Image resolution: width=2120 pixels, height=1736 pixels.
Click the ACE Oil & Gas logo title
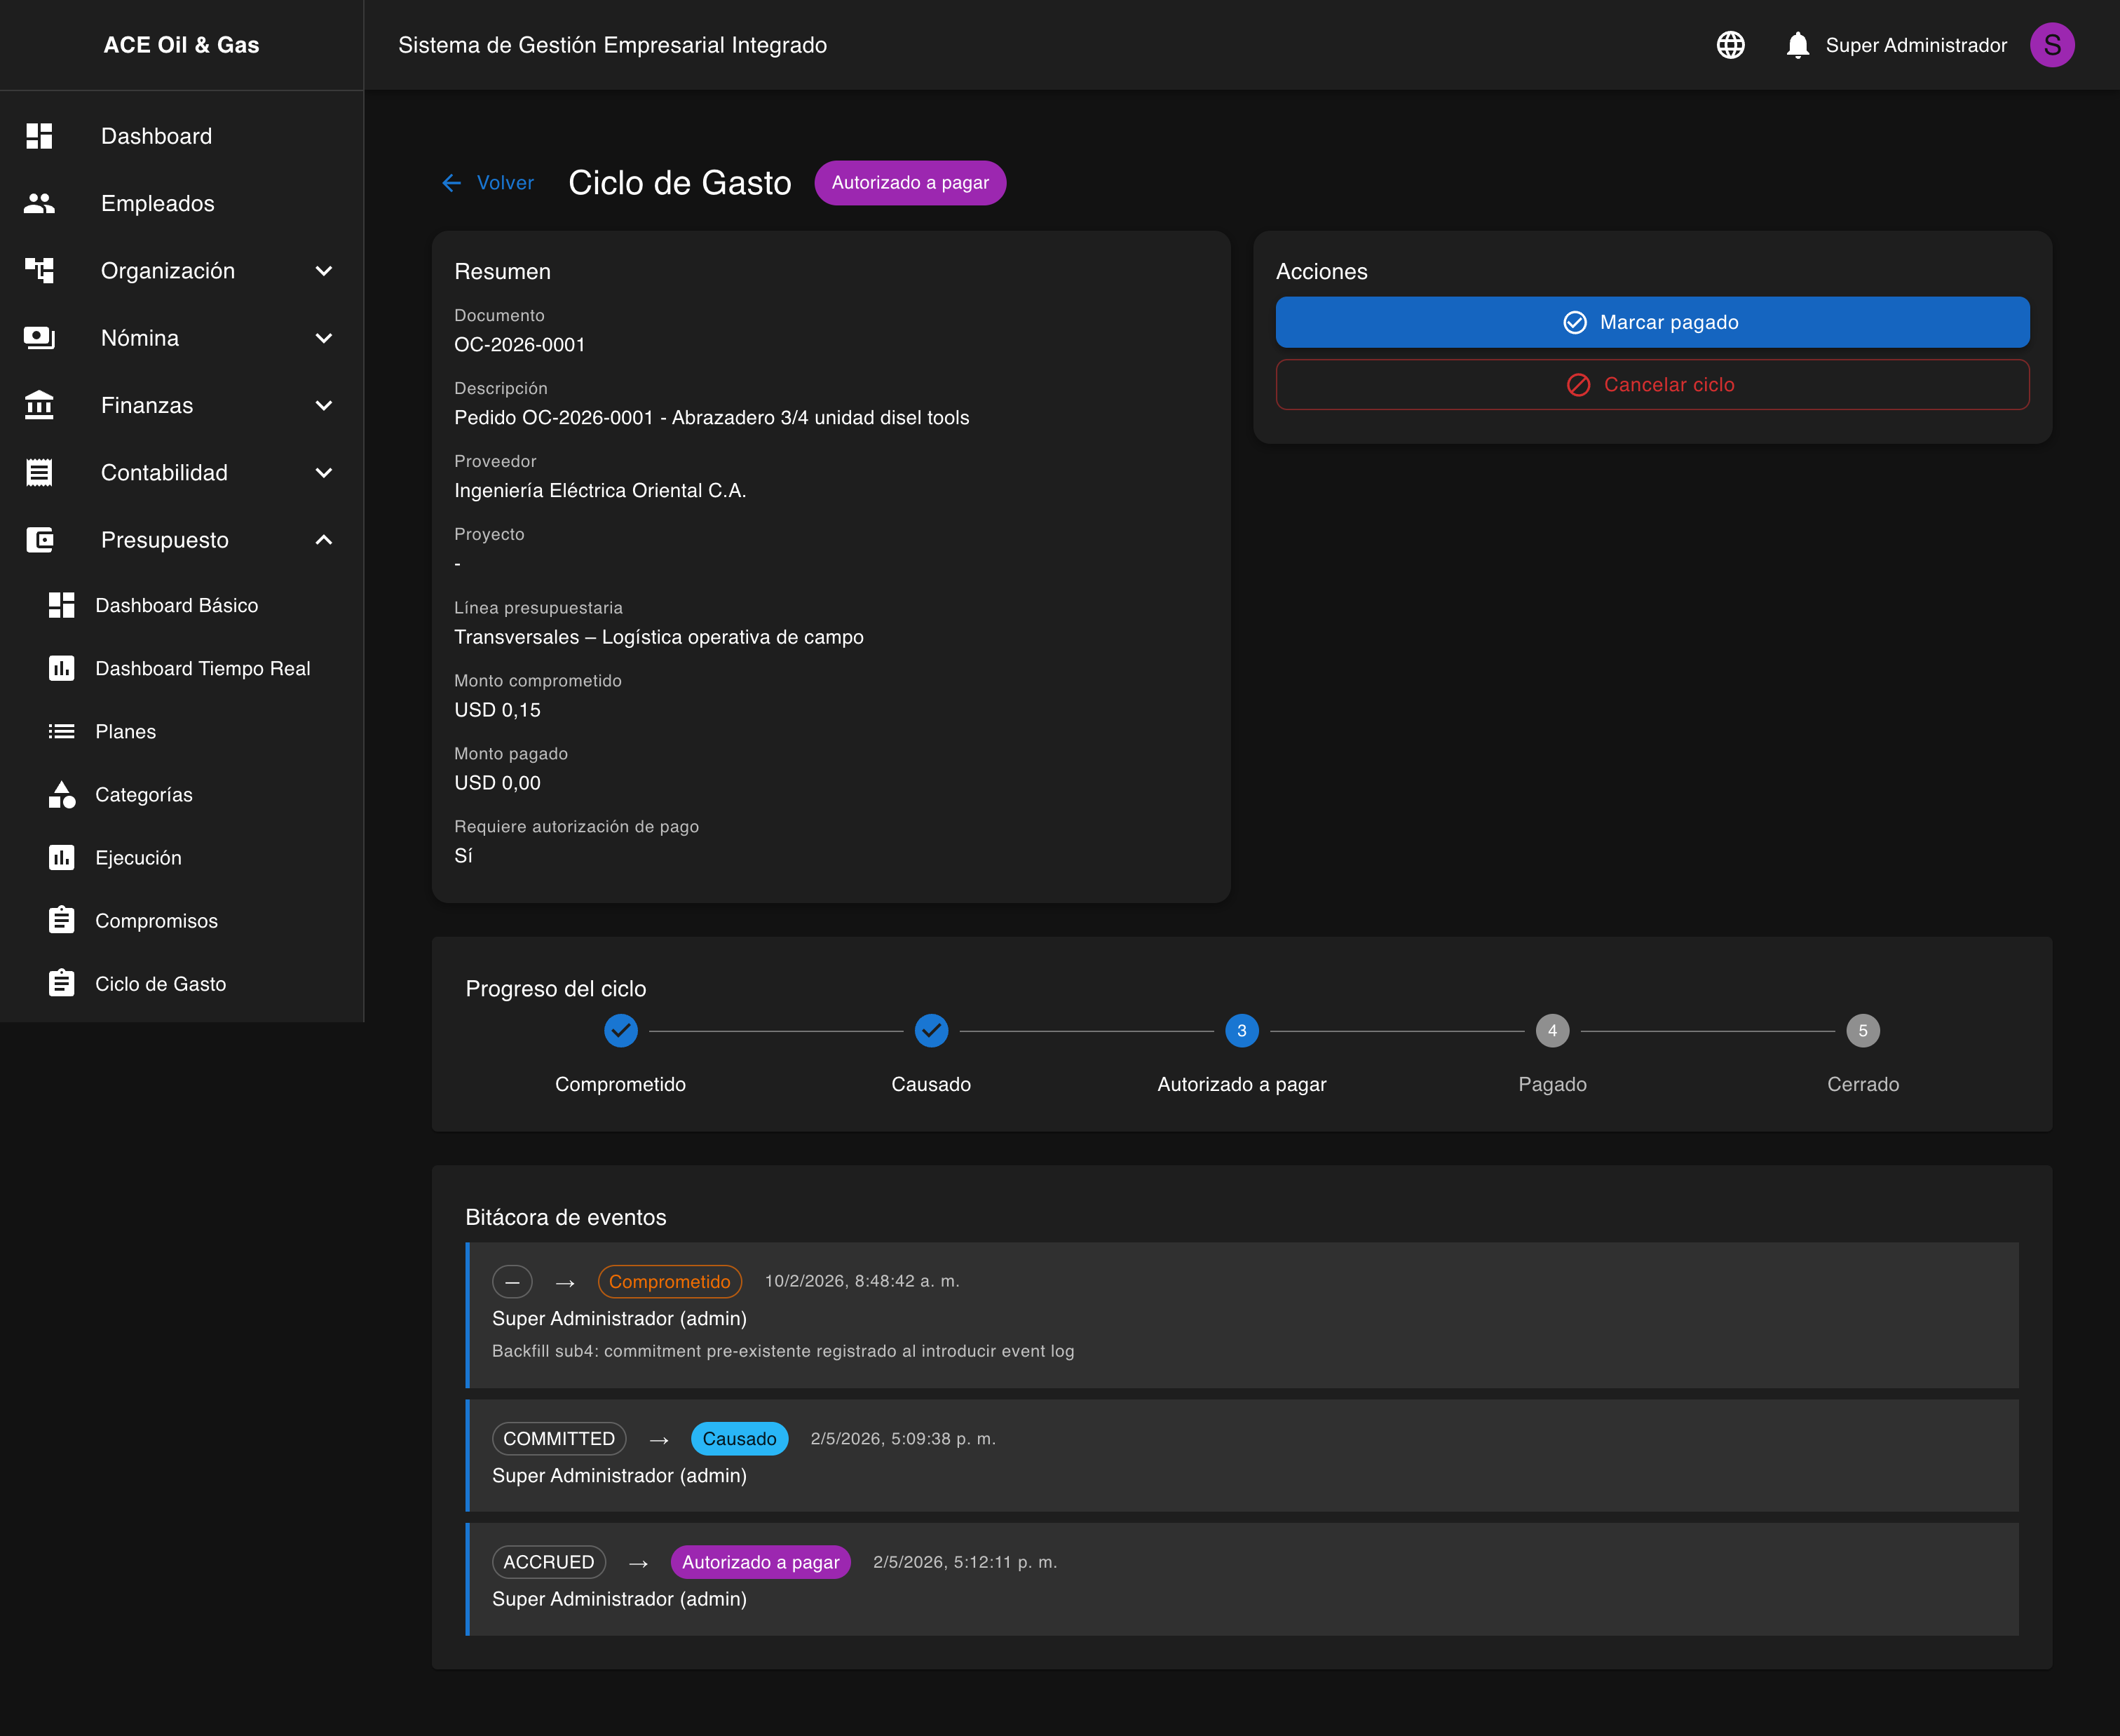pyautogui.click(x=182, y=45)
